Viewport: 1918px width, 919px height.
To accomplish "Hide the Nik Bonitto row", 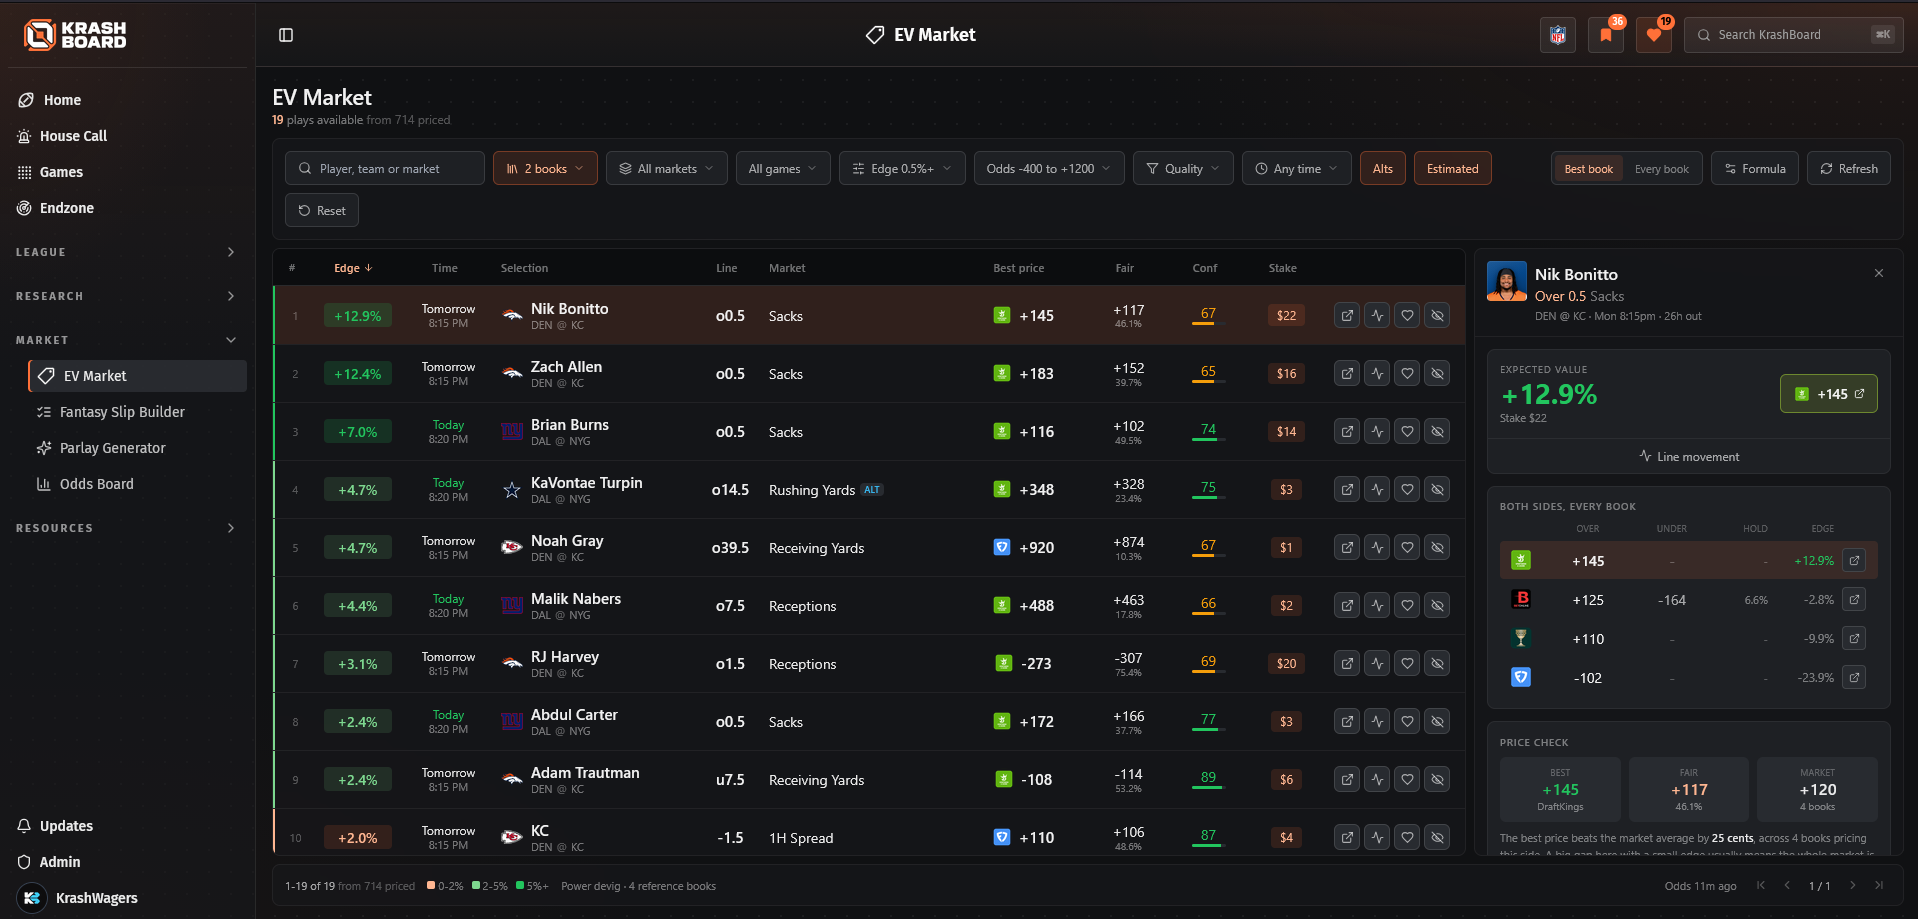I will coord(1437,316).
